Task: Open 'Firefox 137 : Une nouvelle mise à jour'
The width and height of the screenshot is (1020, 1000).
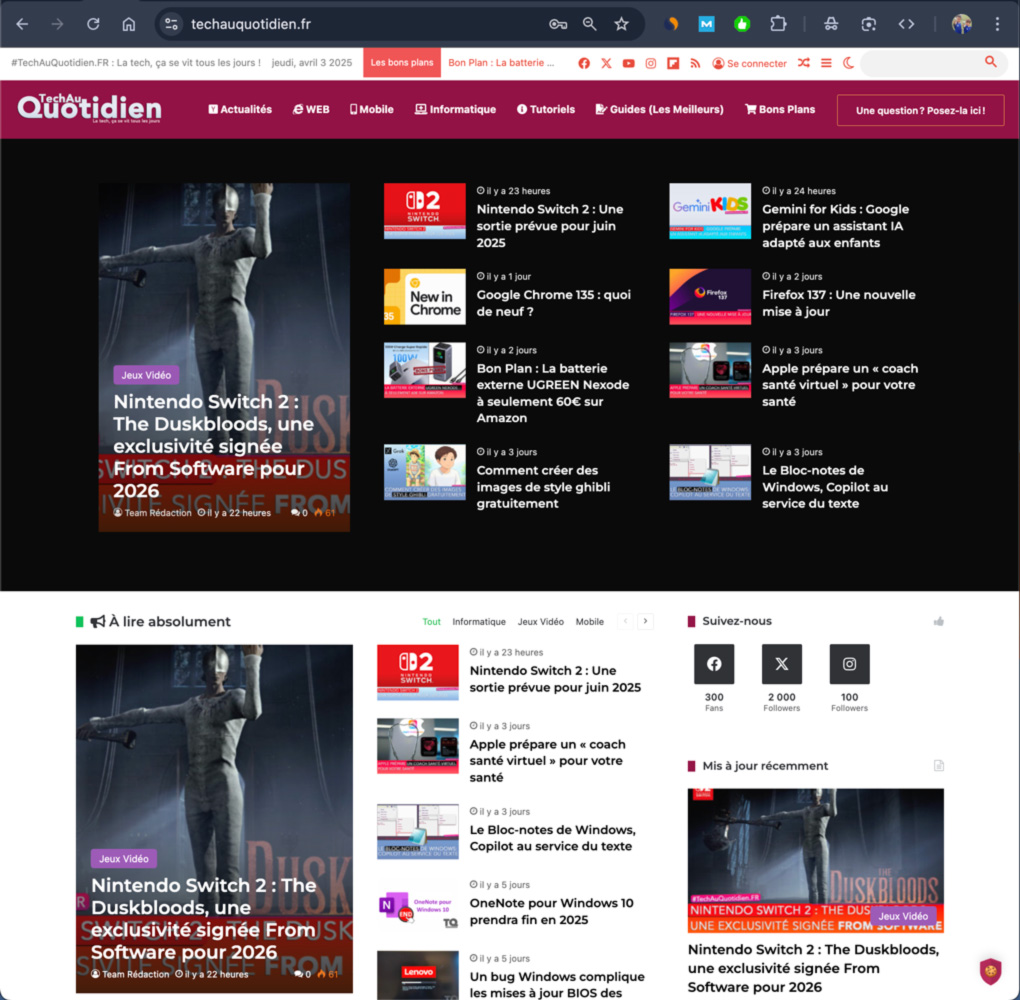Action: point(839,303)
